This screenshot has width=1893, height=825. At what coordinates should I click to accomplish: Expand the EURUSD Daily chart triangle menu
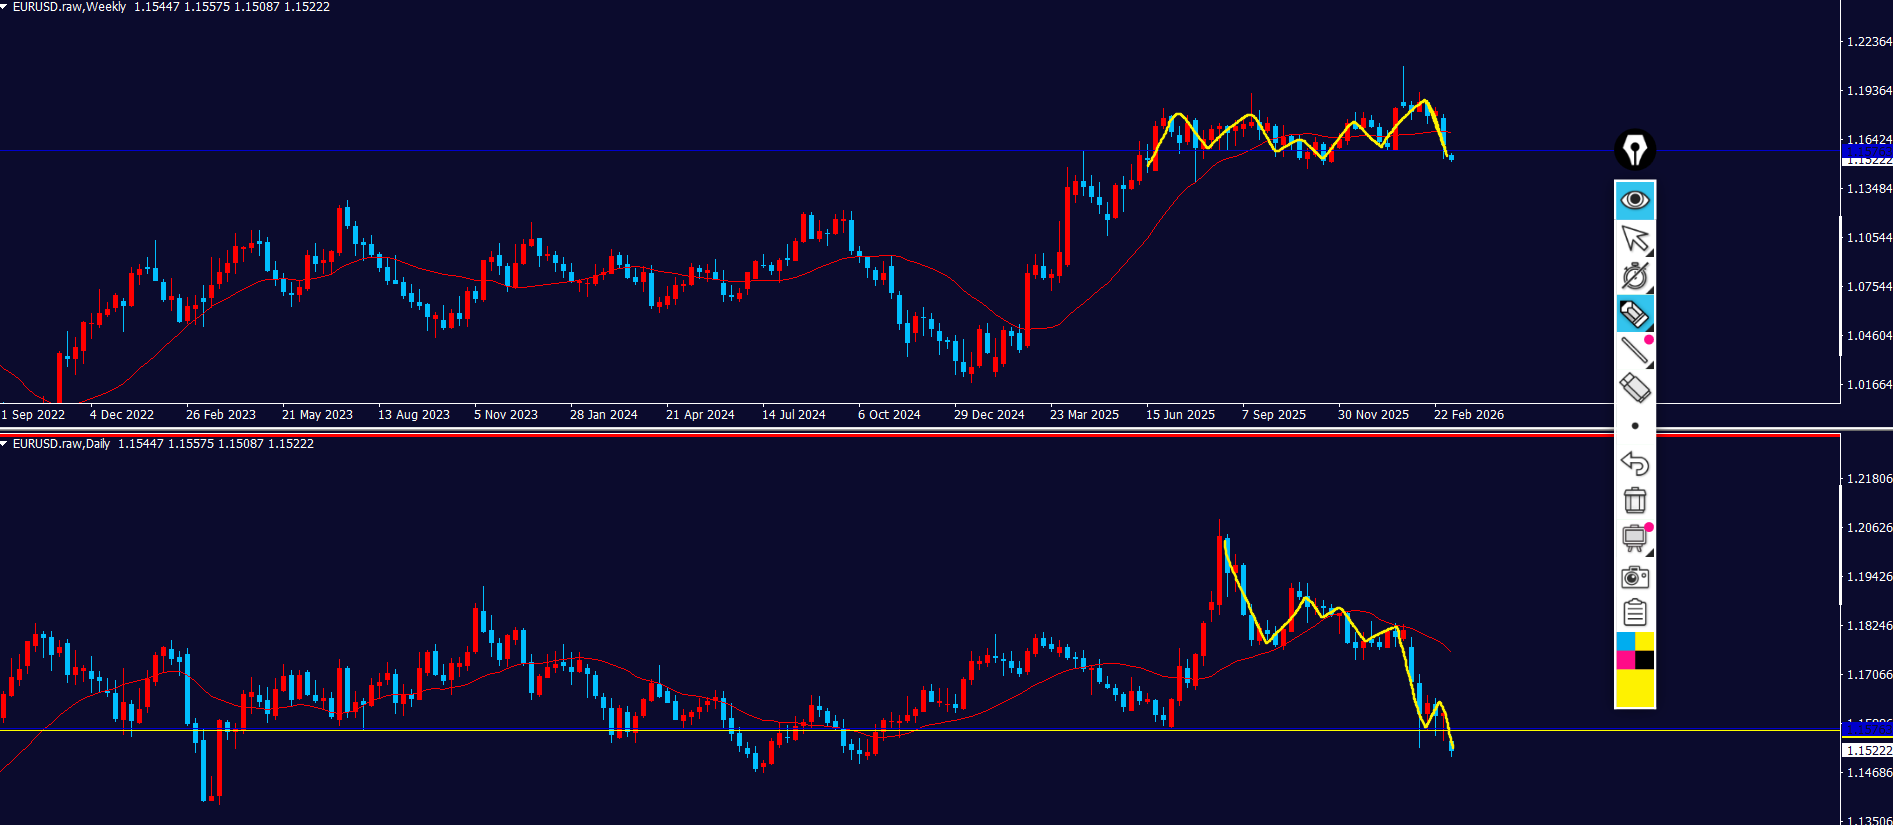click(5, 444)
